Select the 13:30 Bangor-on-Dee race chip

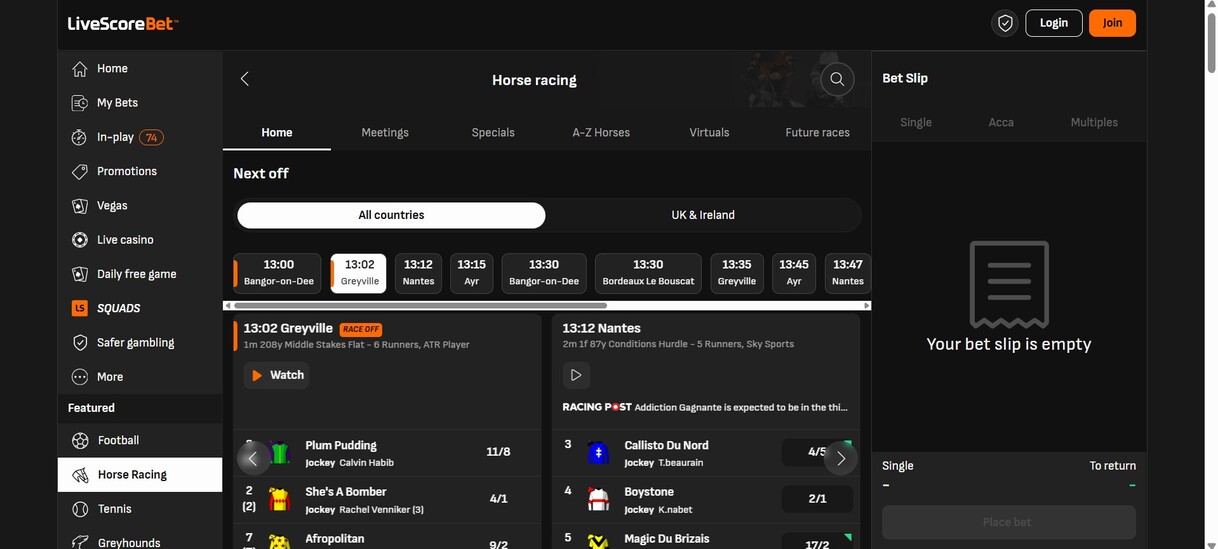coord(544,272)
